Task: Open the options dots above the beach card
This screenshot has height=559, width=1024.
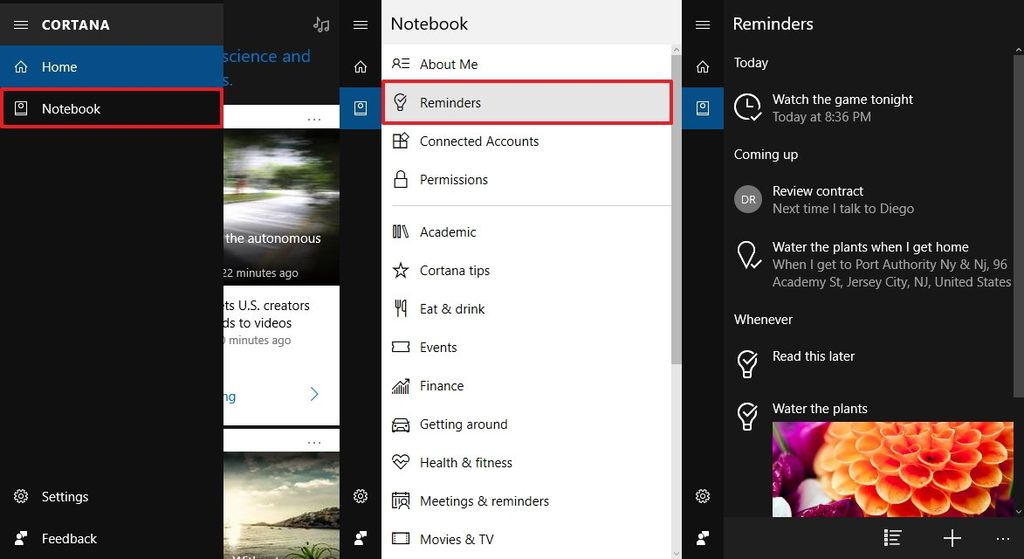Action: (314, 442)
